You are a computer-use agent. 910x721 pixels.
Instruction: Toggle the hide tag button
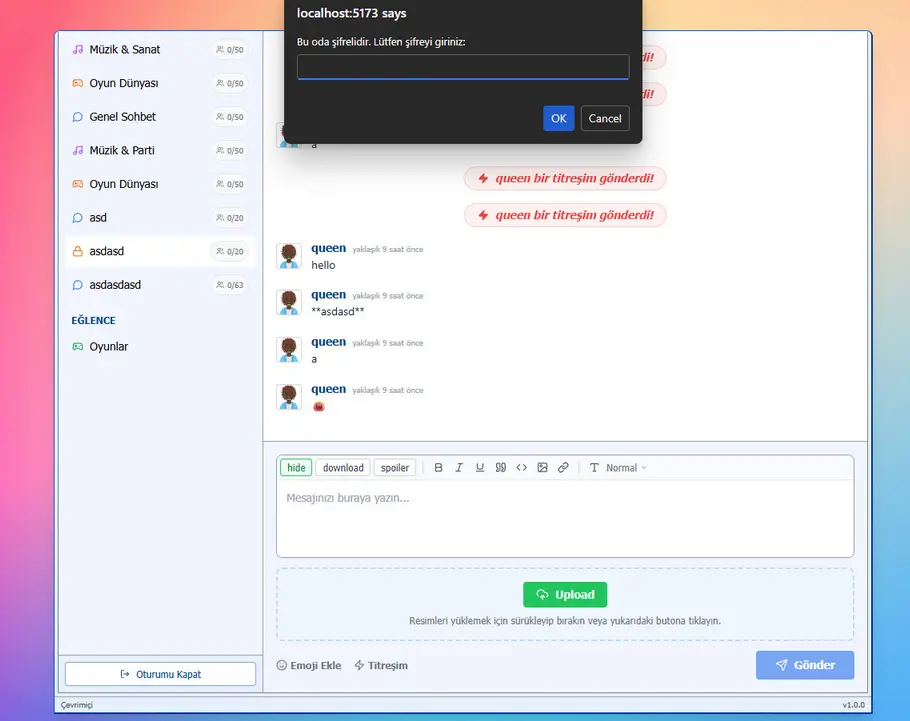(296, 468)
